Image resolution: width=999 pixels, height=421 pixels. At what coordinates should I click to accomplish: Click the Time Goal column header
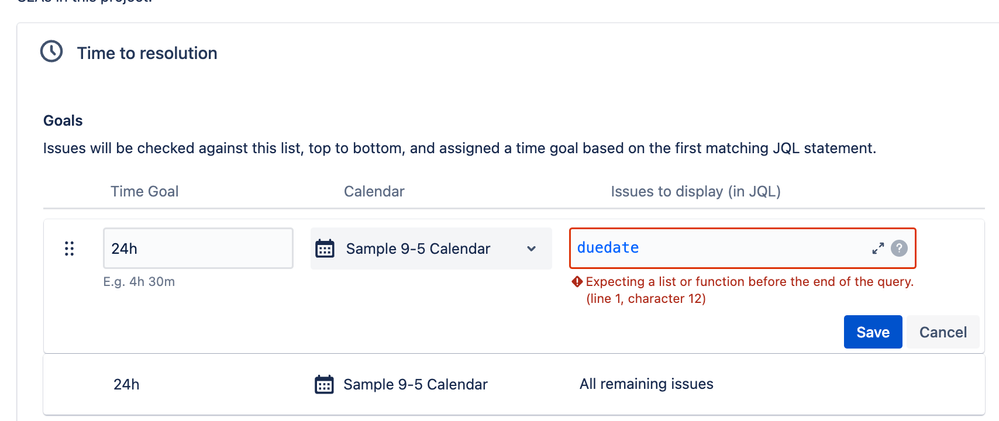point(145,192)
